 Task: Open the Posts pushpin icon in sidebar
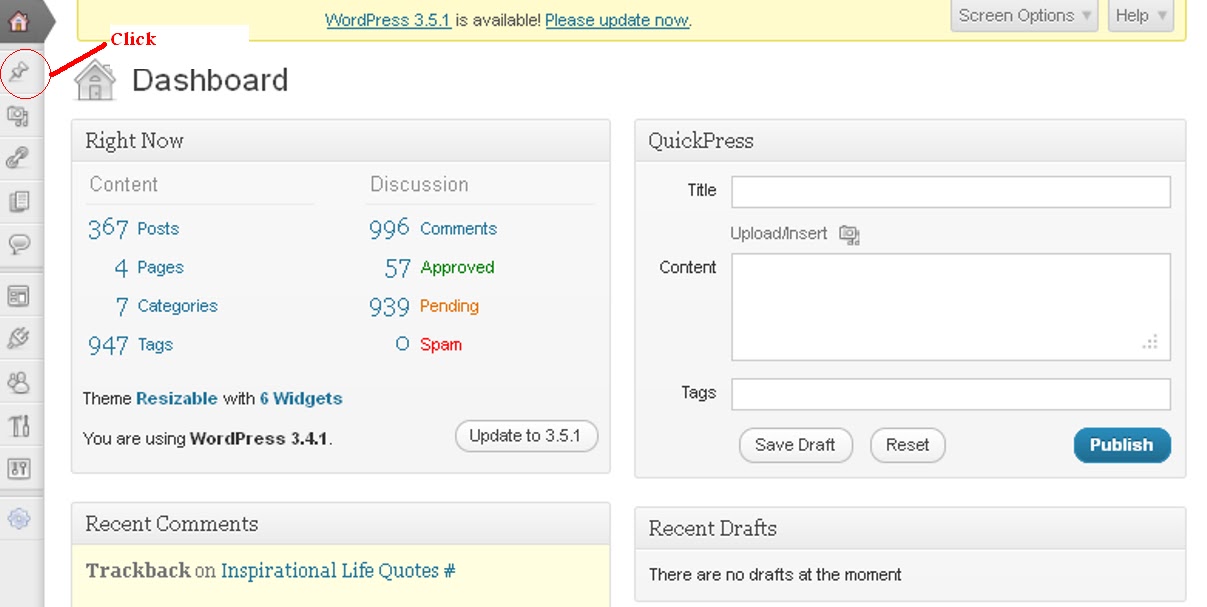[19, 73]
